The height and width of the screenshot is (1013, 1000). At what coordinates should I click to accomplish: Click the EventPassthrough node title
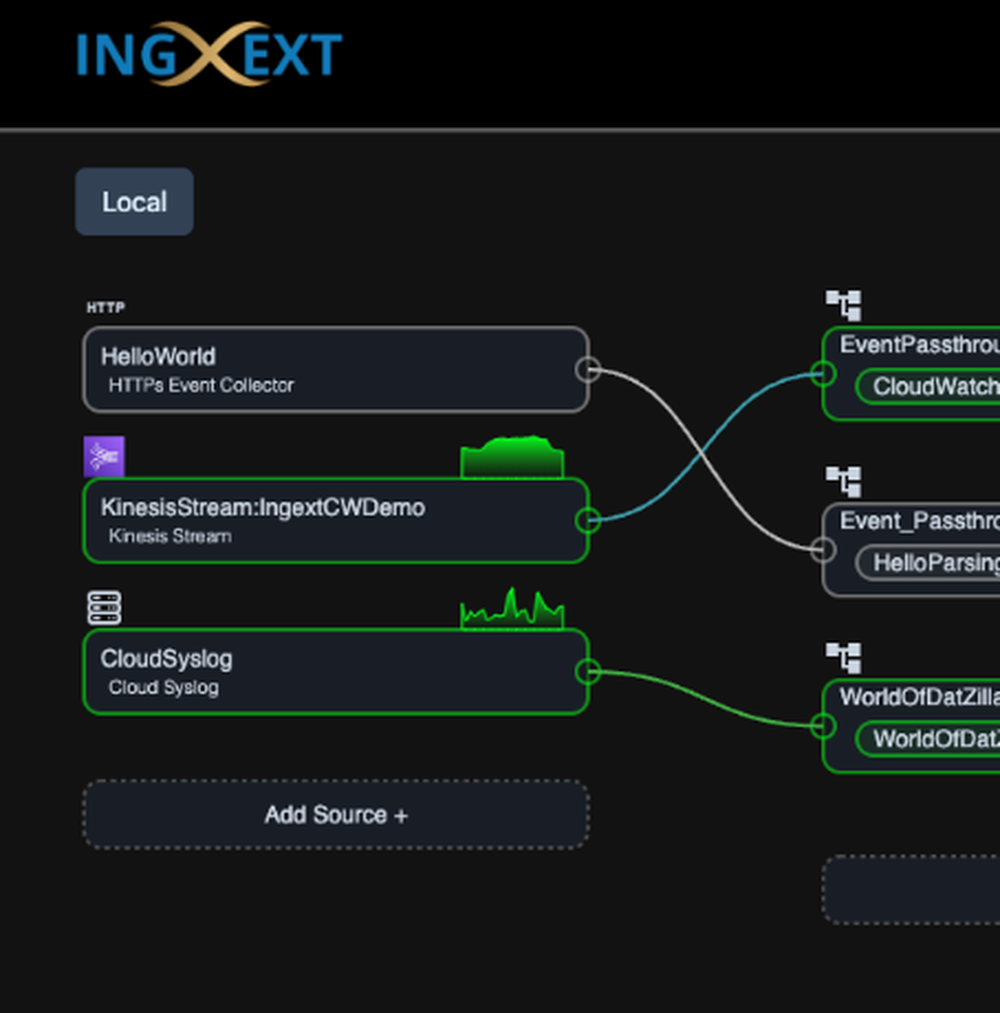click(x=920, y=344)
